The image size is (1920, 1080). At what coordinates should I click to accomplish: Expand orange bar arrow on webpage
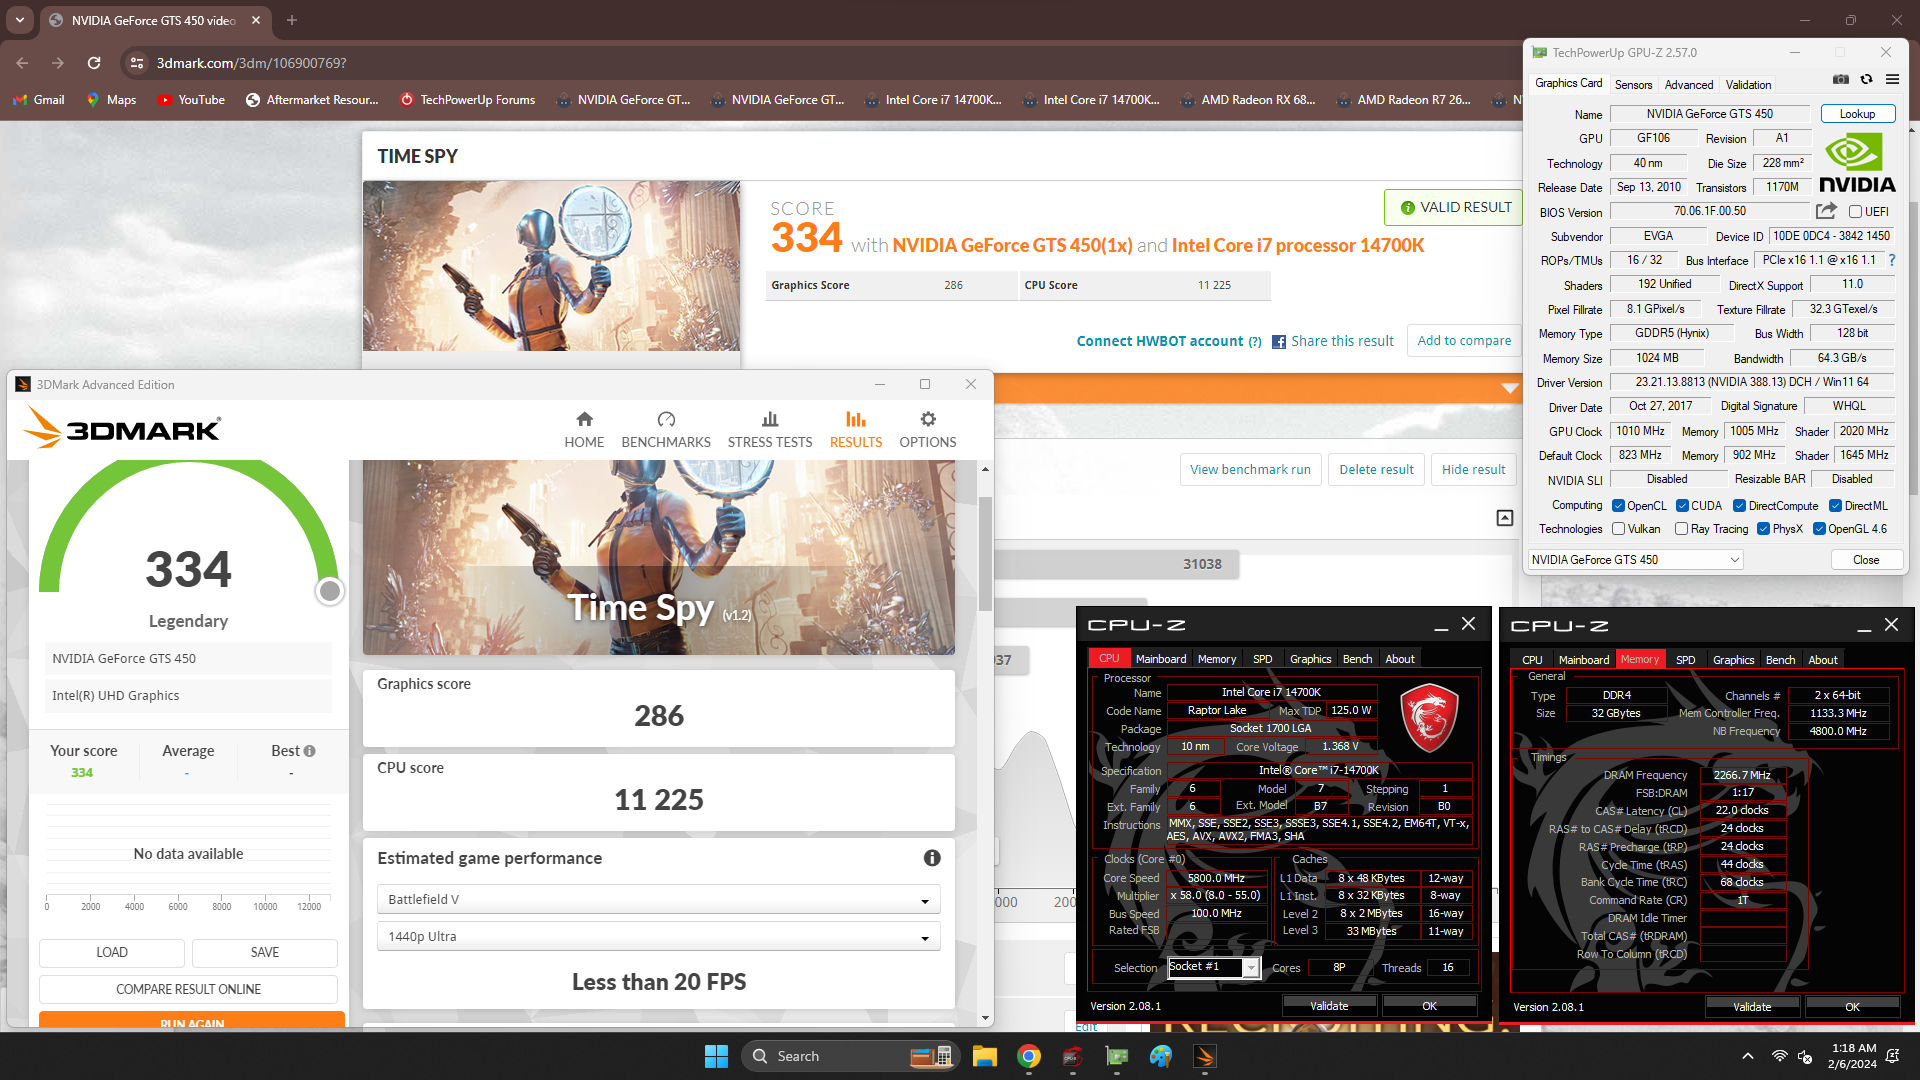[x=1510, y=388]
